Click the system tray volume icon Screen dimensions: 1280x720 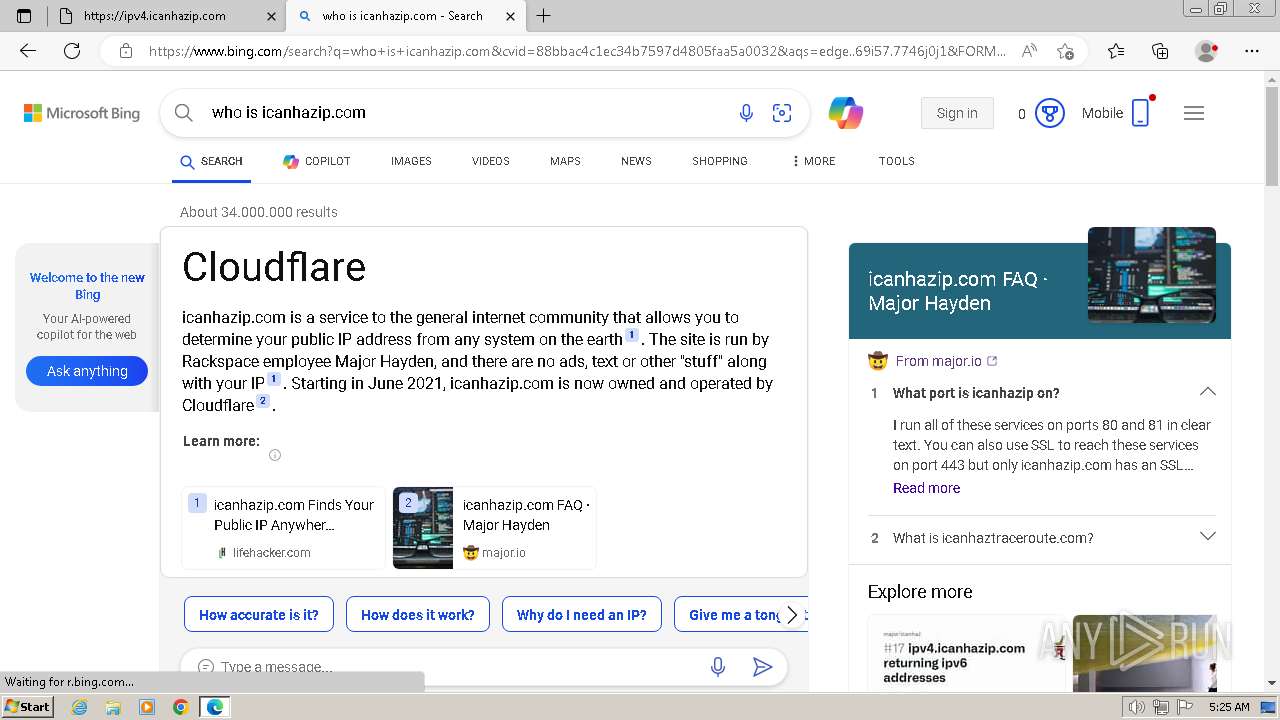pos(1137,707)
